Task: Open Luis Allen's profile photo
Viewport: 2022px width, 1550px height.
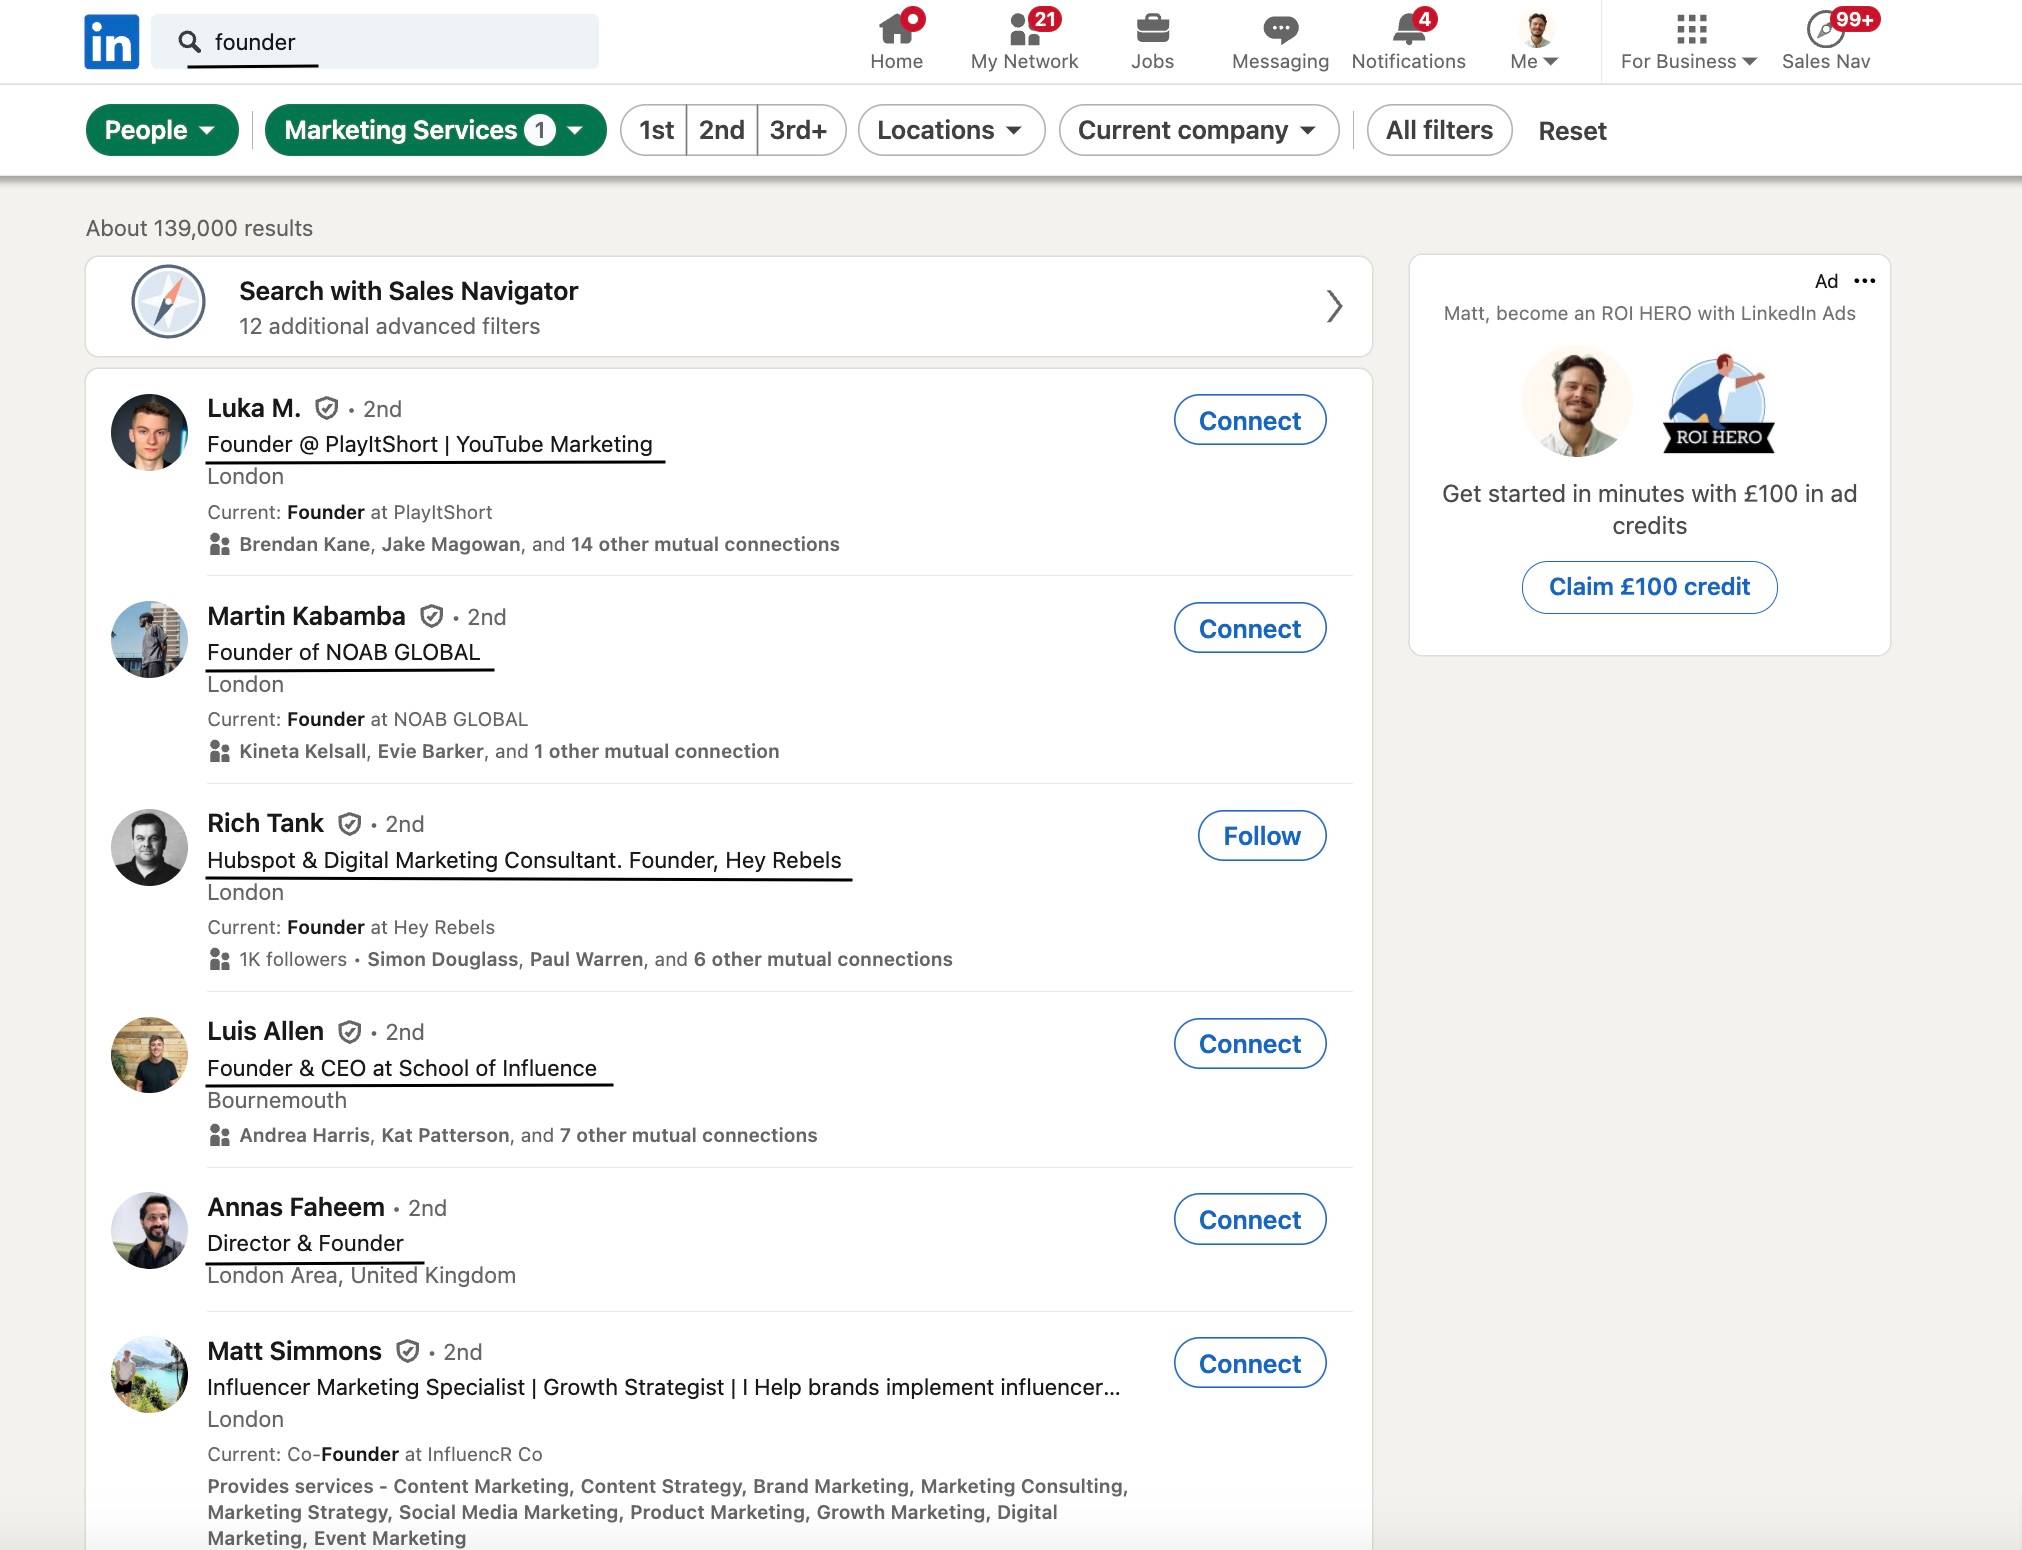Action: click(x=149, y=1055)
